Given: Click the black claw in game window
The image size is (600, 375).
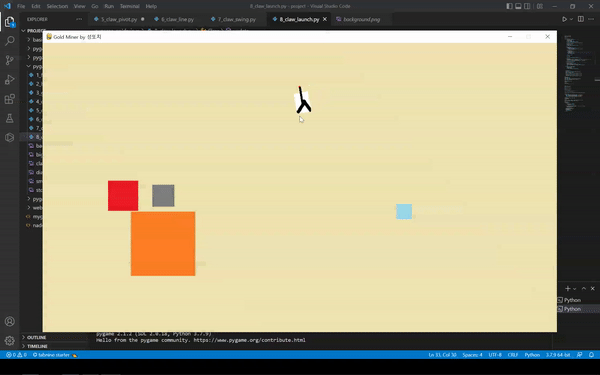Looking at the screenshot, I should (x=303, y=100).
